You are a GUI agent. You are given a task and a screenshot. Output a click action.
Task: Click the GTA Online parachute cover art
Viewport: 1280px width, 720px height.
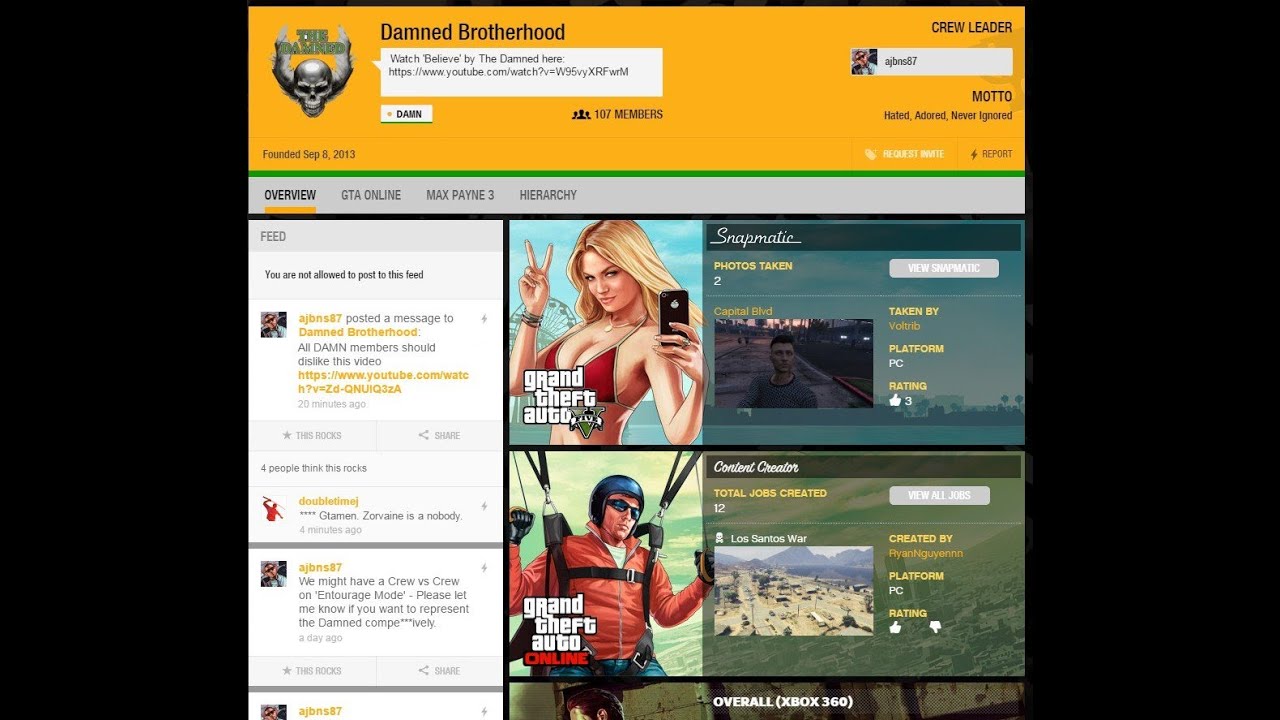tap(606, 563)
